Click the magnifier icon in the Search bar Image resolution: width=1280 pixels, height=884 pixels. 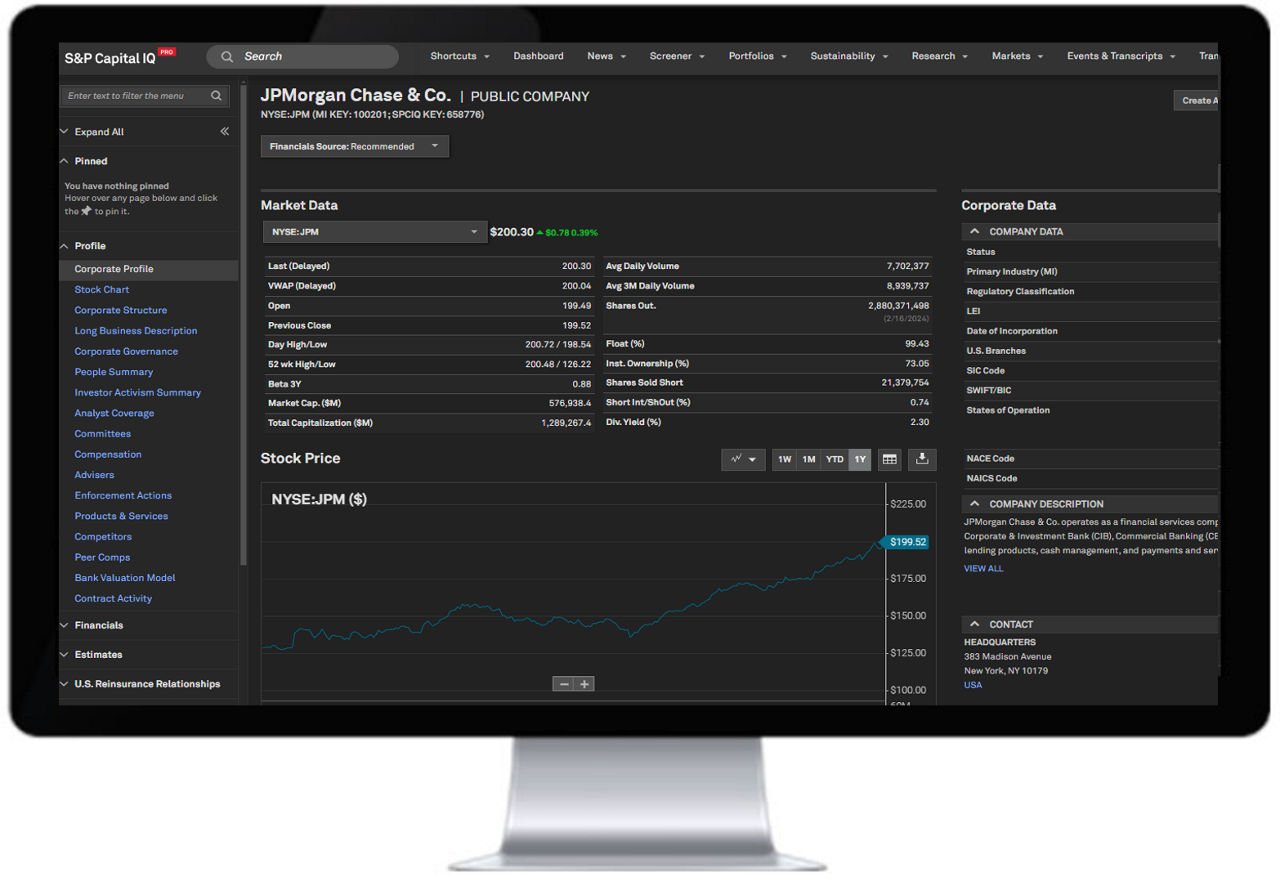point(227,57)
